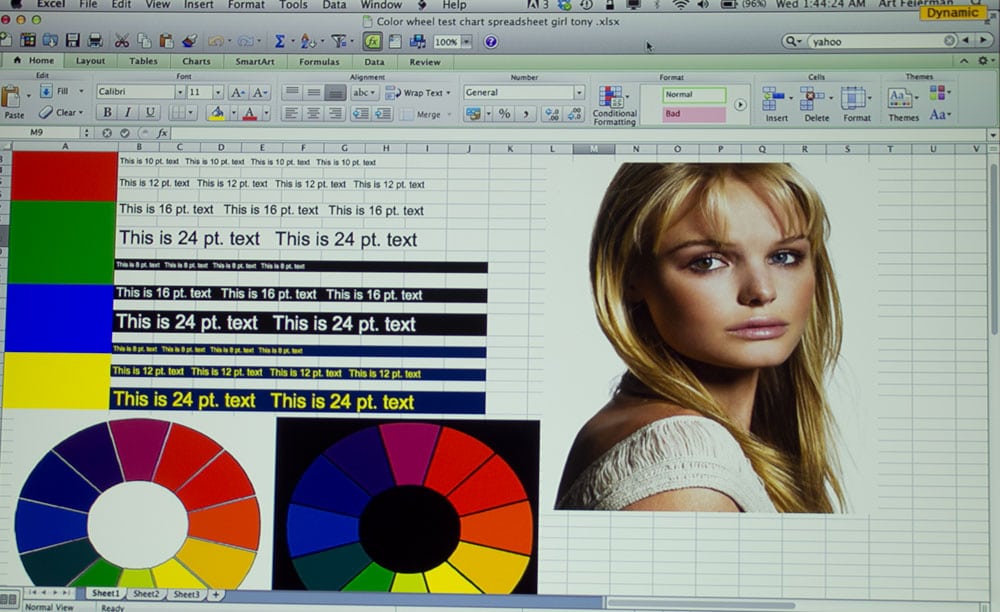Screen dimensions: 1000x612
Task: Open Excel Help with the question mark
Action: [490, 42]
